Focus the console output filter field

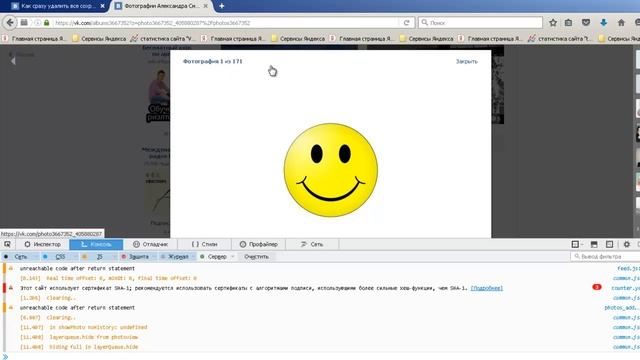[605, 256]
